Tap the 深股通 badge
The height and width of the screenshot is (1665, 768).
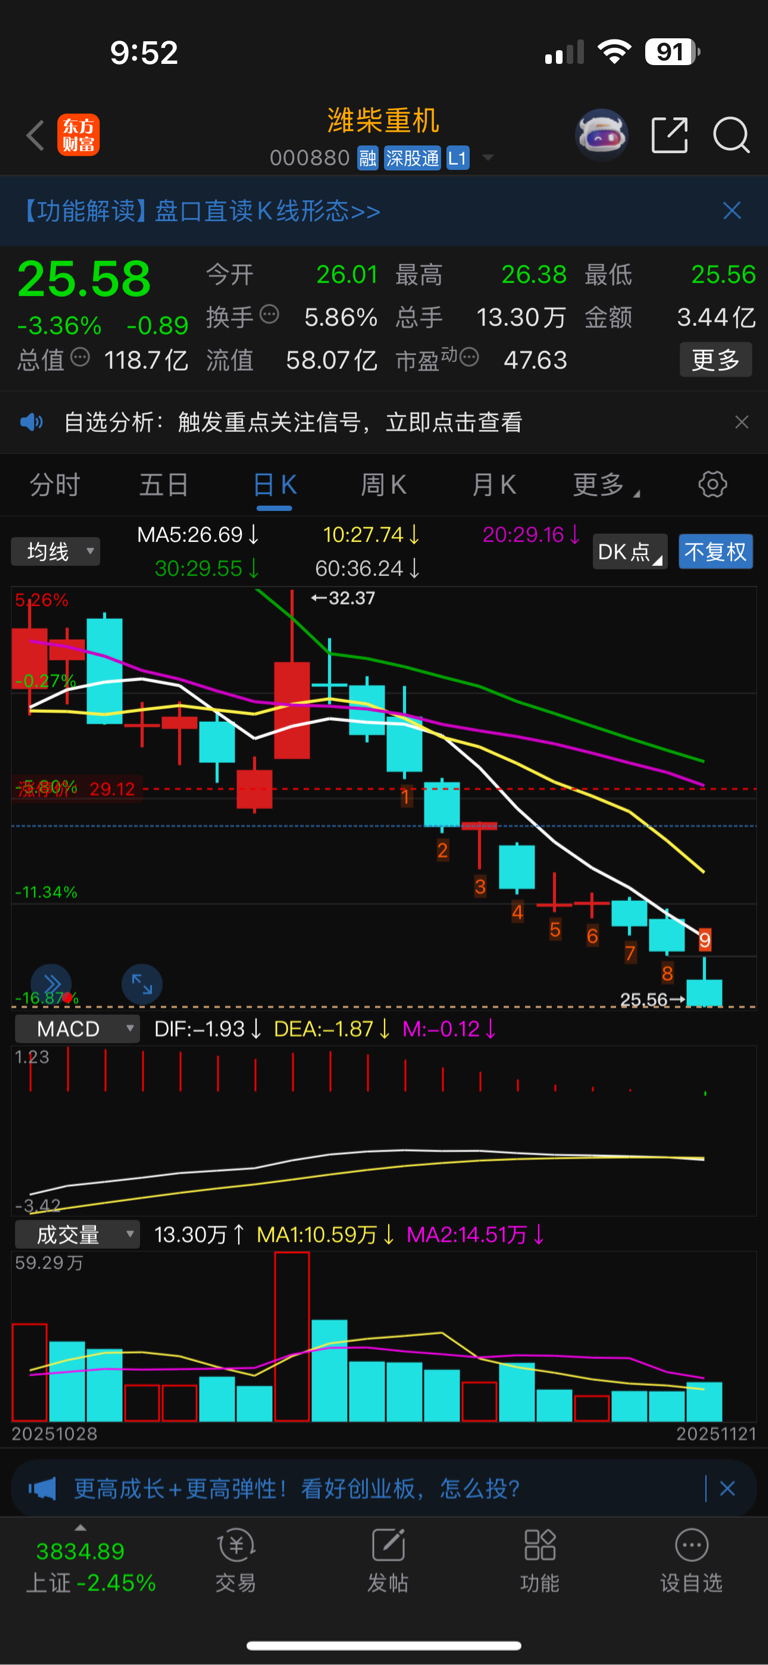[412, 158]
